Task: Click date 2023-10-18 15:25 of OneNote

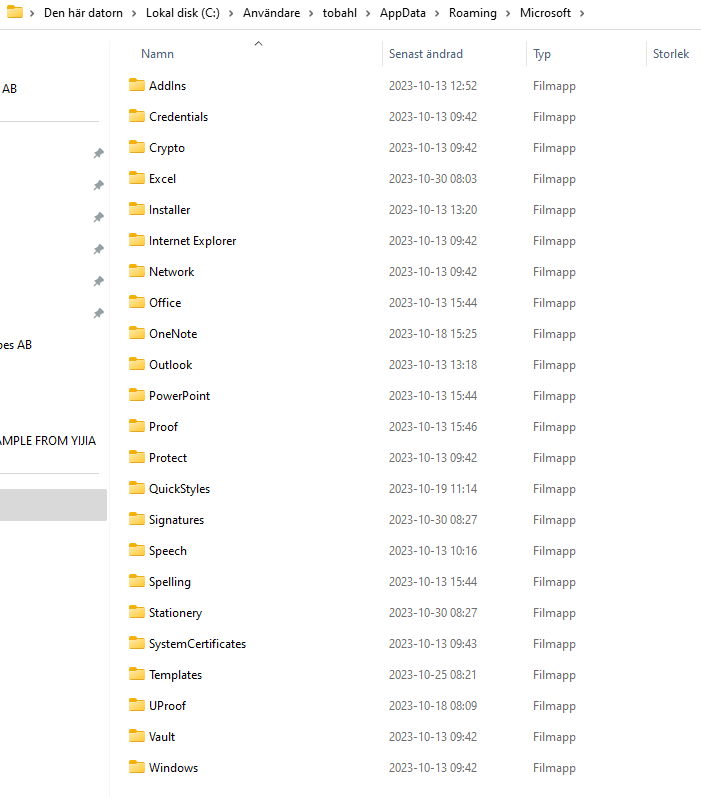Action: pos(433,333)
